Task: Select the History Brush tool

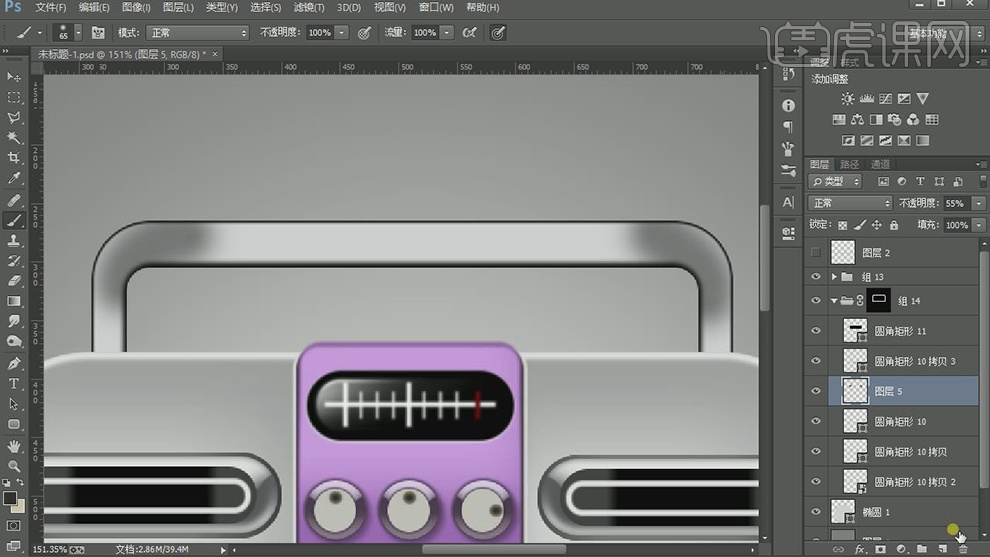Action: tap(13, 261)
